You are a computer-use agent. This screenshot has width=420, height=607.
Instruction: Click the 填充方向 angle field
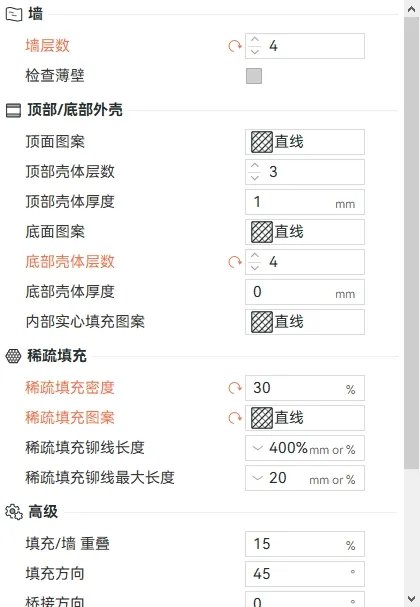pos(305,574)
